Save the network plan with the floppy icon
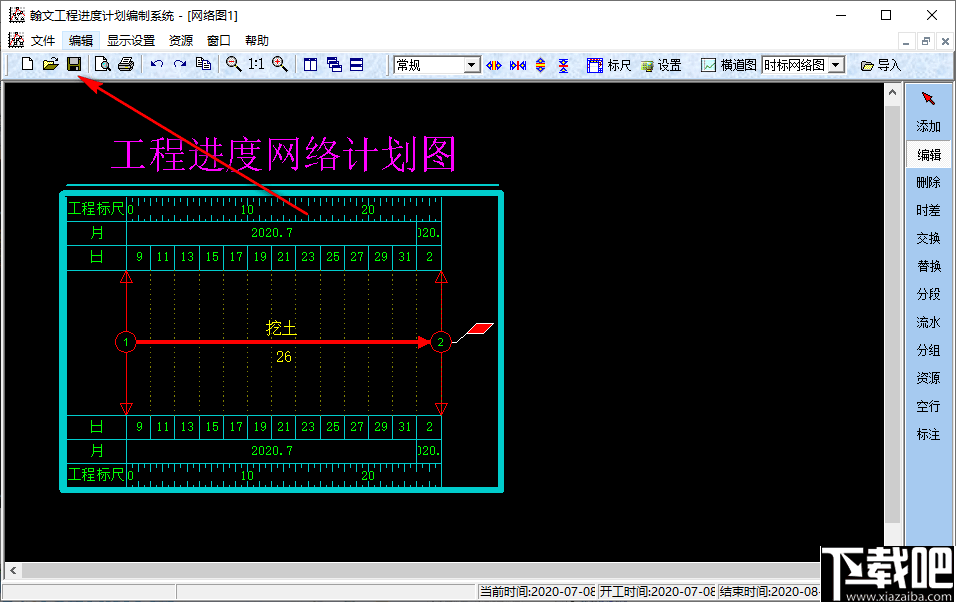Viewport: 956px width, 602px height. coord(74,64)
